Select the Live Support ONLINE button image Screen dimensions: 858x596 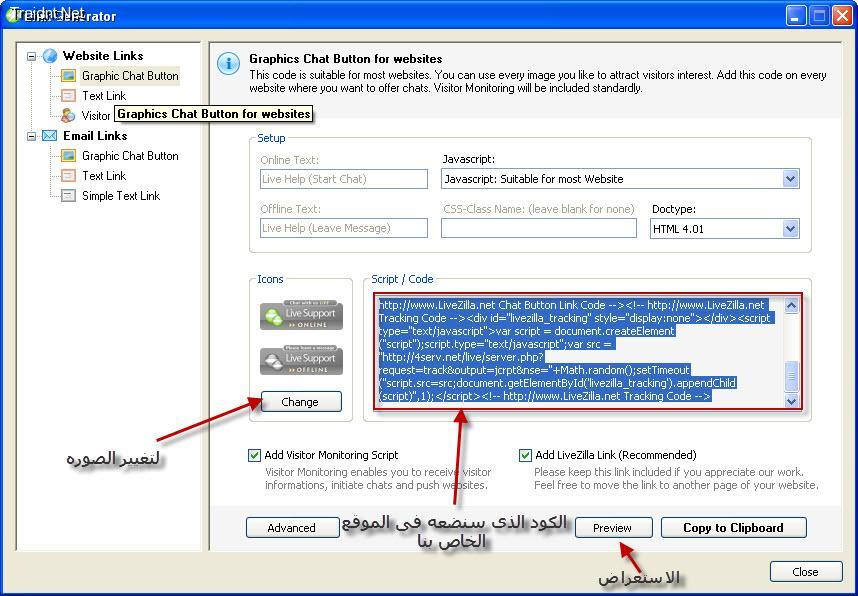coord(302,315)
